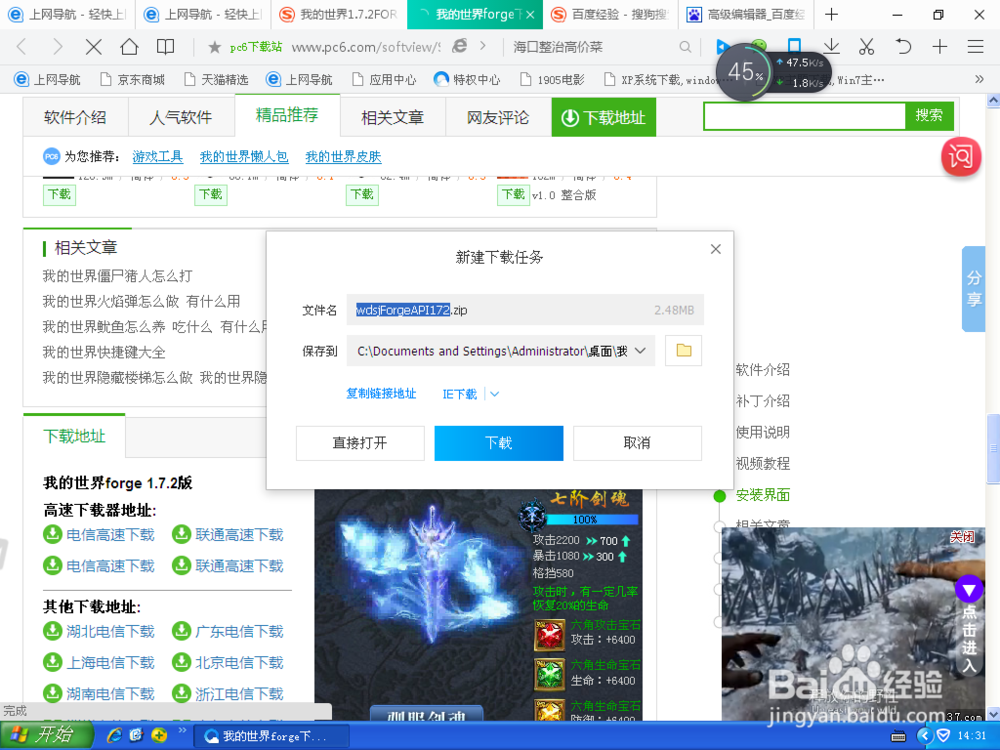The height and width of the screenshot is (750, 1000).
Task: Click the 取消 cancel button
Action: coord(637,443)
